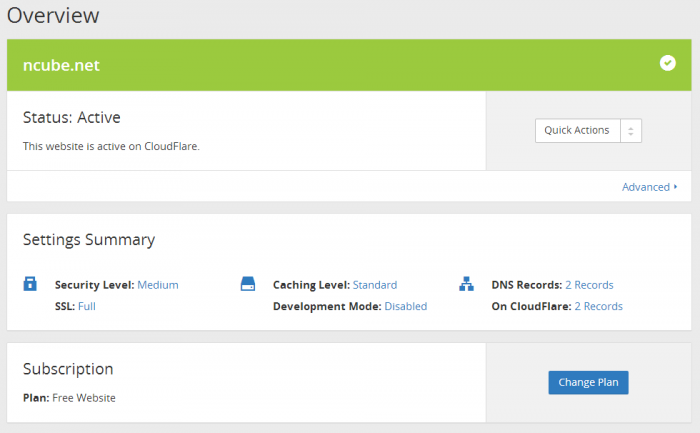Click the Quick Actions up-down arrow

[x=630, y=131]
